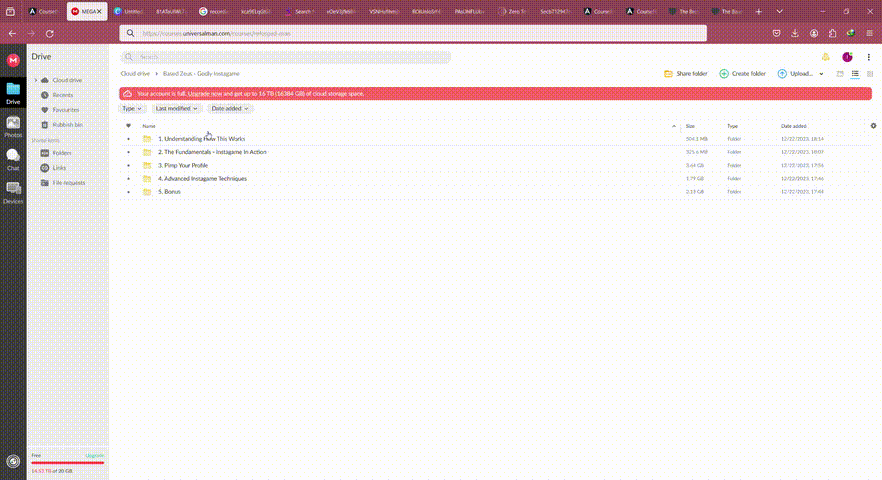
Task: Open Favourites in the Drive sidebar
Action: 65,110
